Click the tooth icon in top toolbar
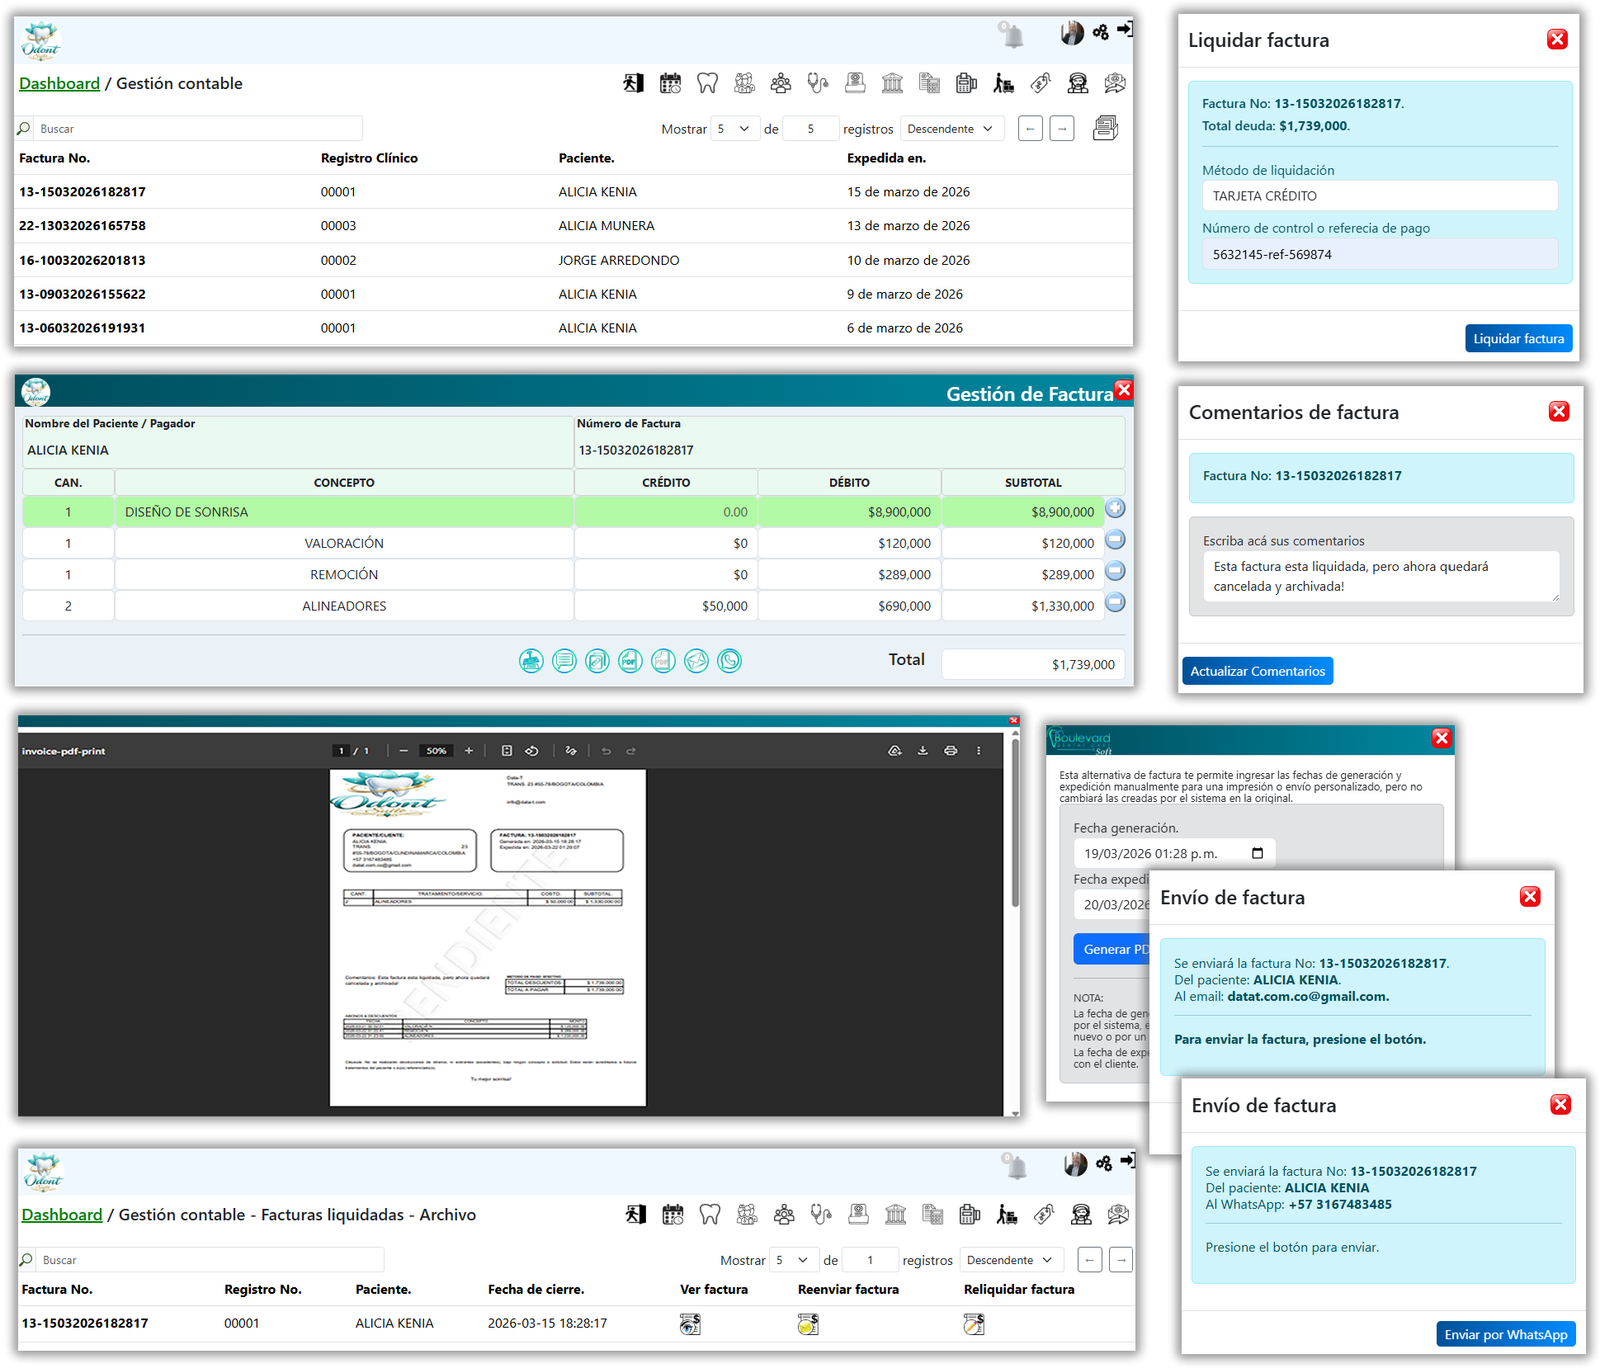This screenshot has width=1600, height=1368. point(707,83)
